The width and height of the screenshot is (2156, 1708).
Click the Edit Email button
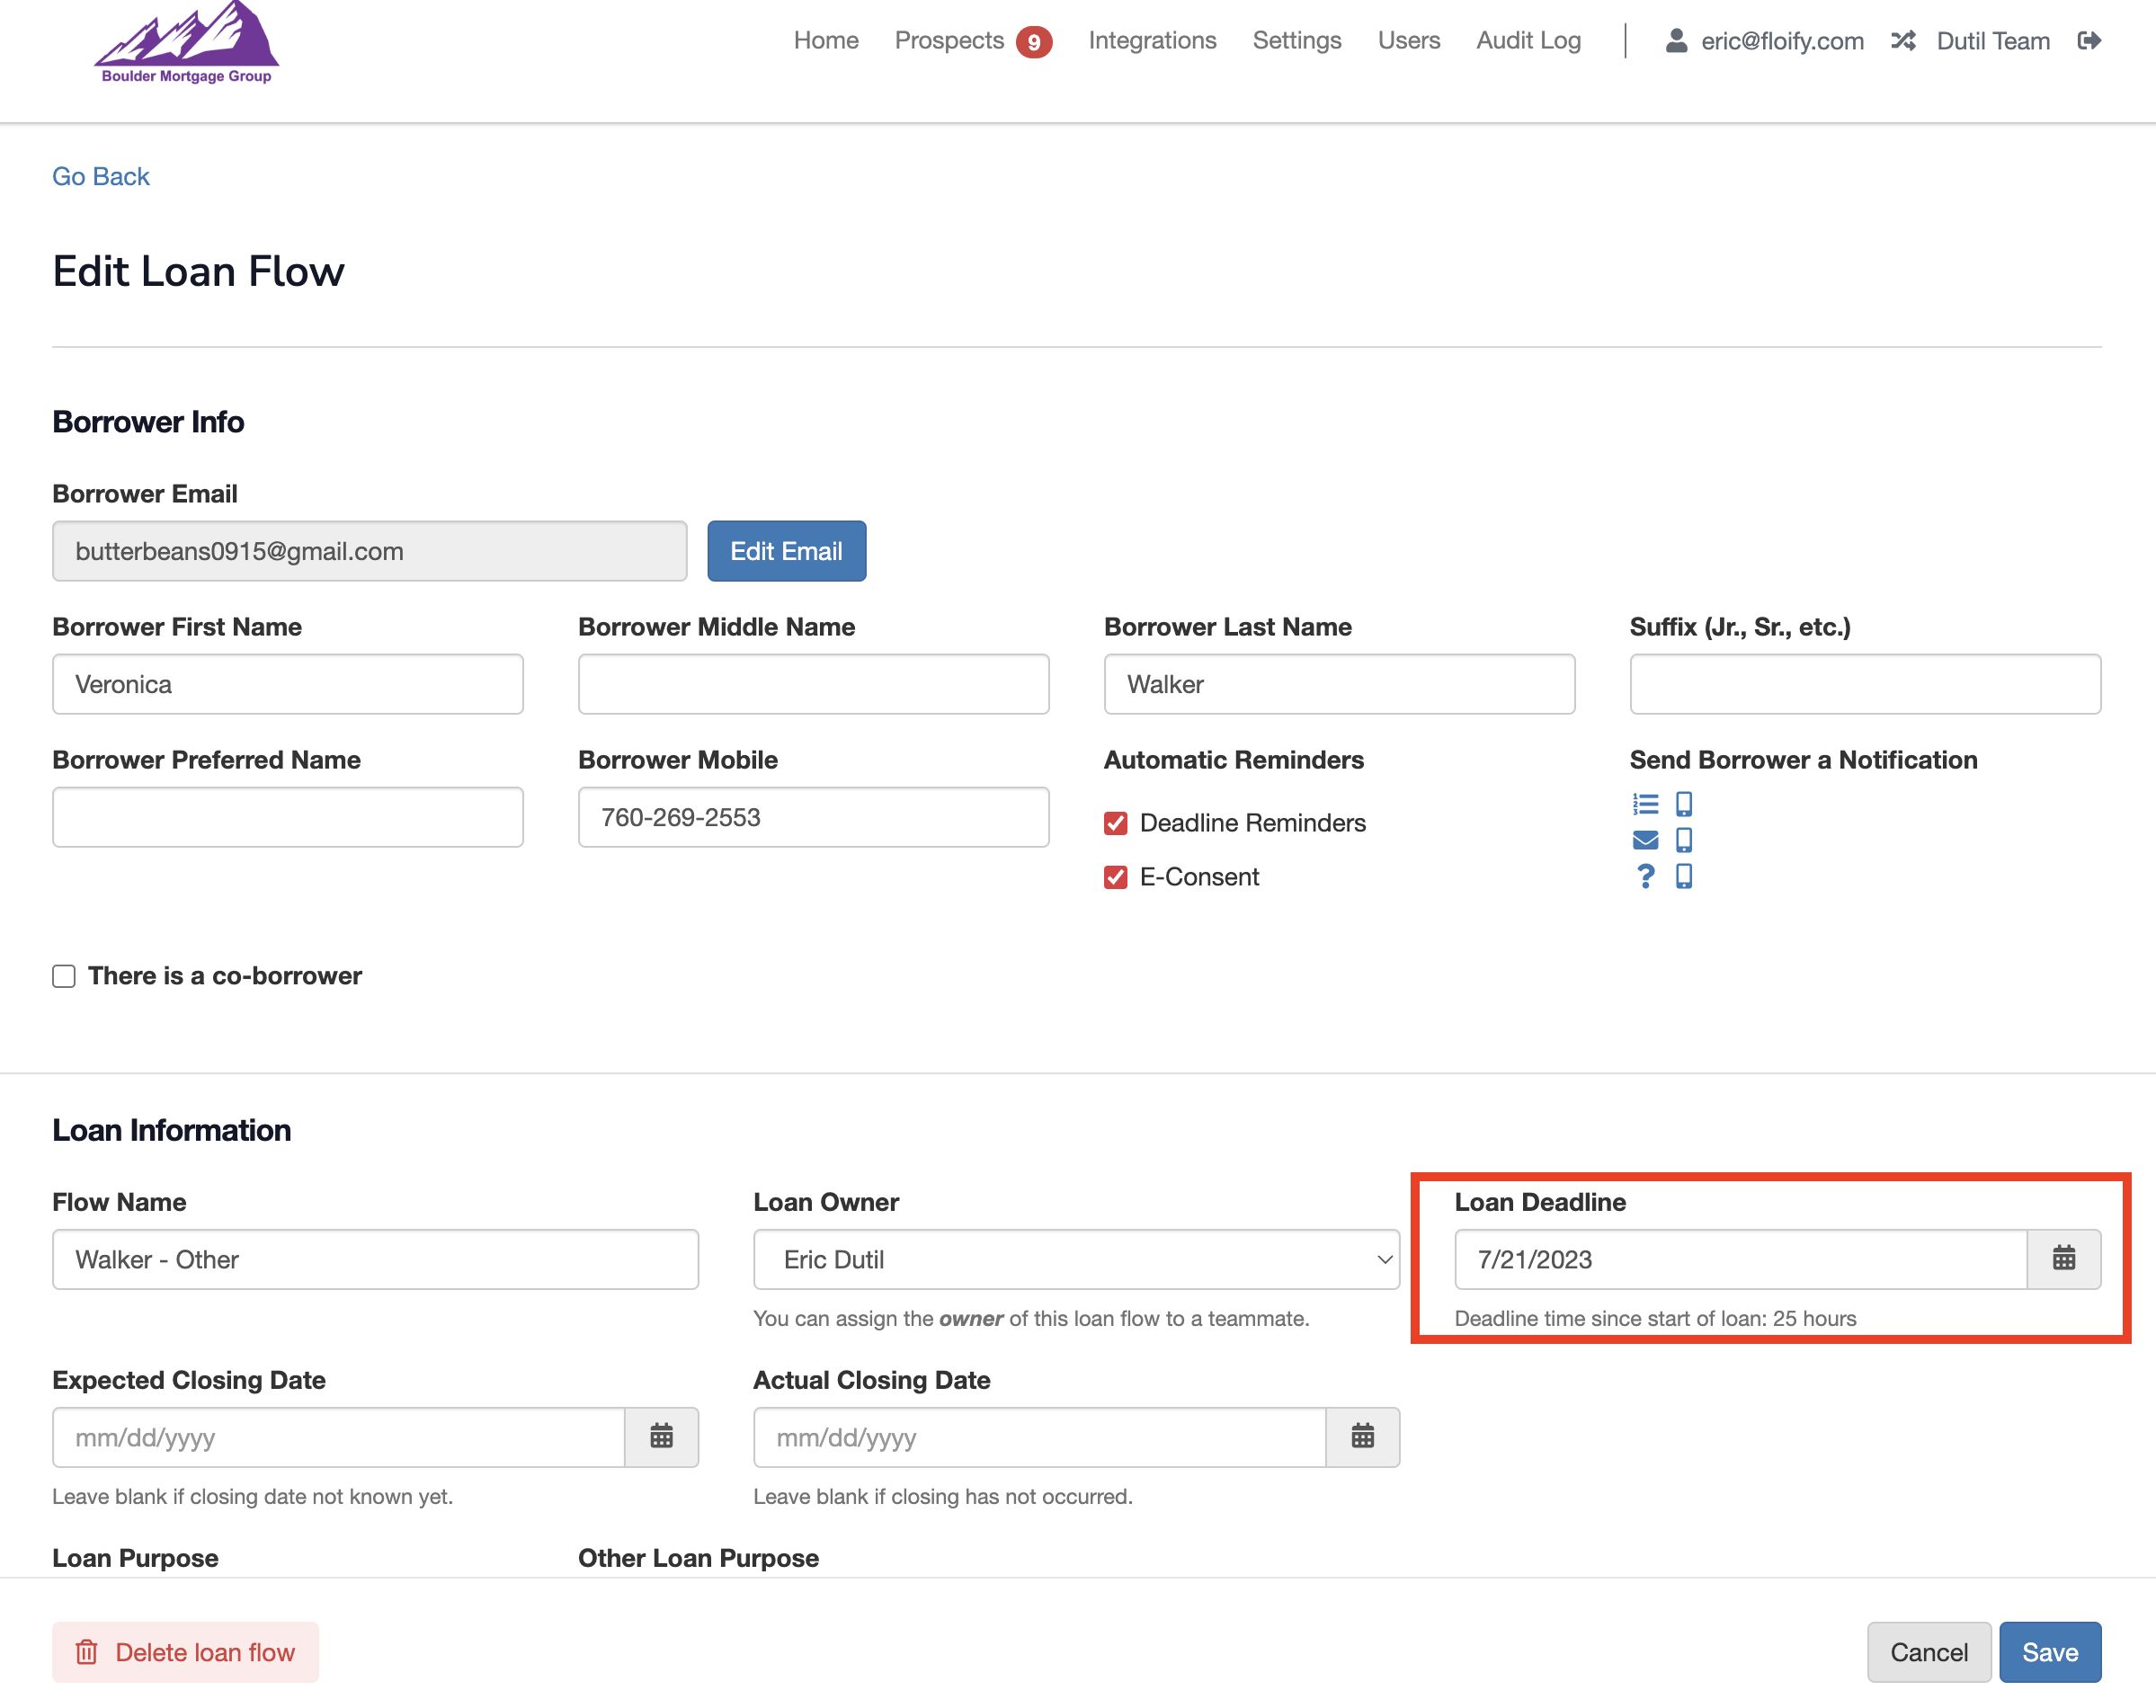click(x=786, y=551)
